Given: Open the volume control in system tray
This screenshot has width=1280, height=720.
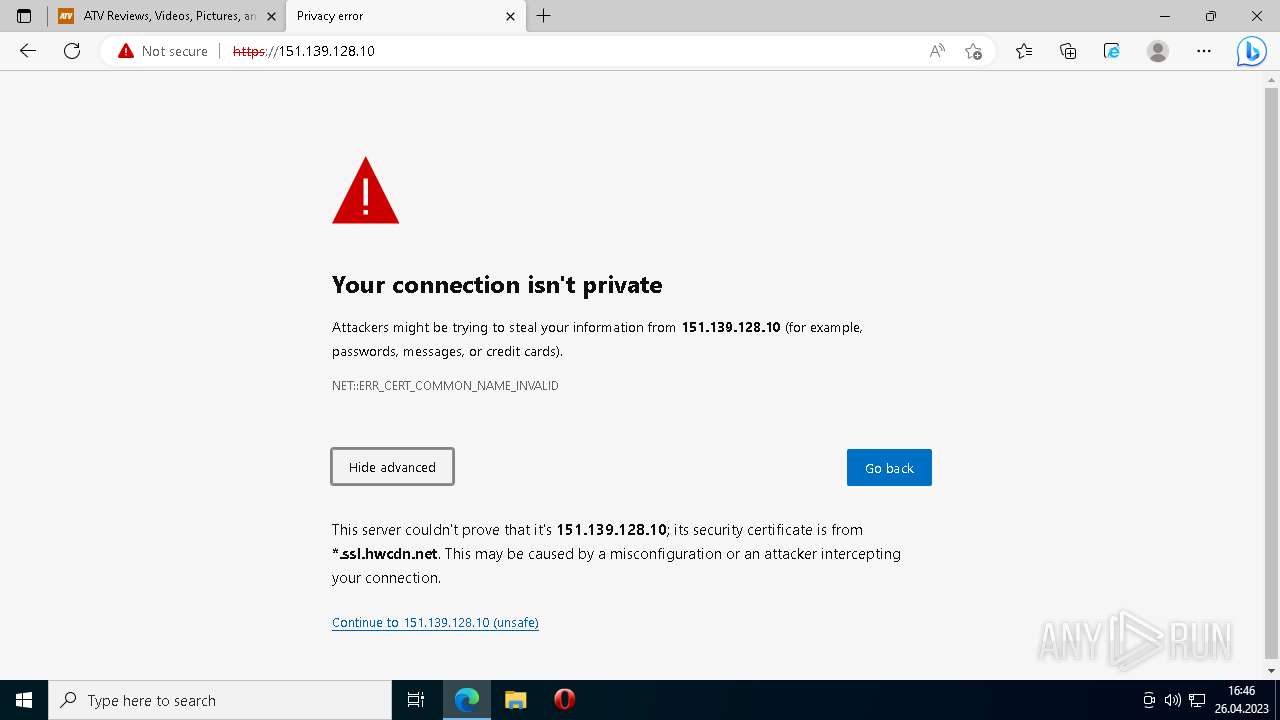Looking at the screenshot, I should click(x=1172, y=700).
